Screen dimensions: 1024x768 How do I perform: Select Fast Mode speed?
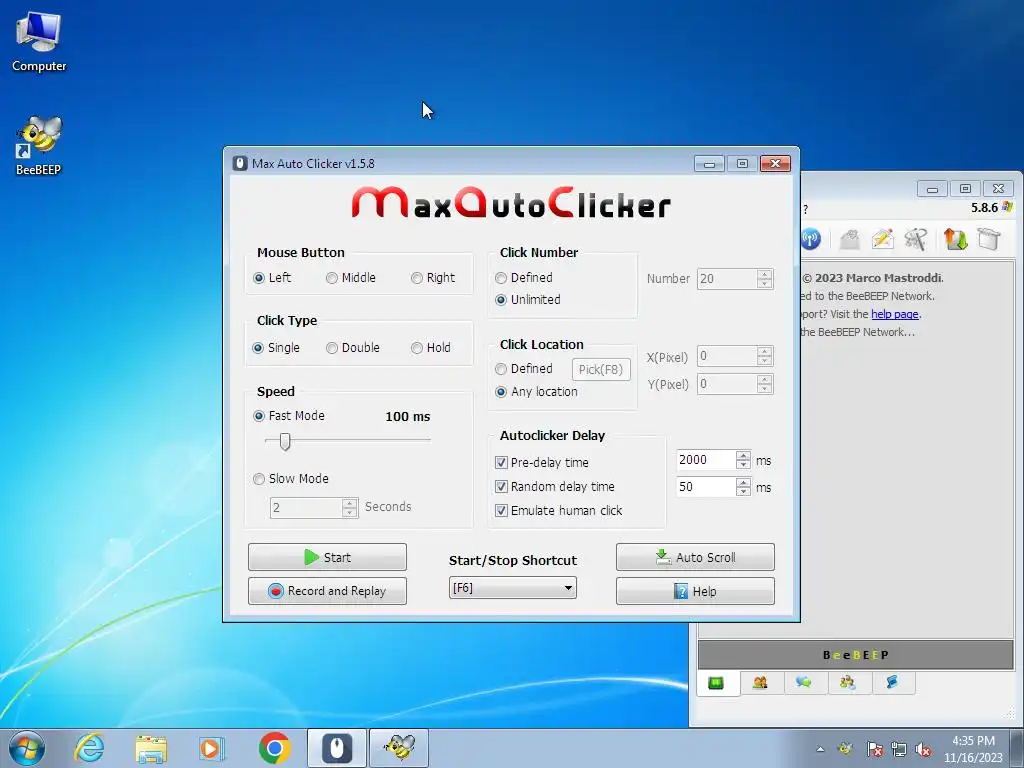coord(289,415)
